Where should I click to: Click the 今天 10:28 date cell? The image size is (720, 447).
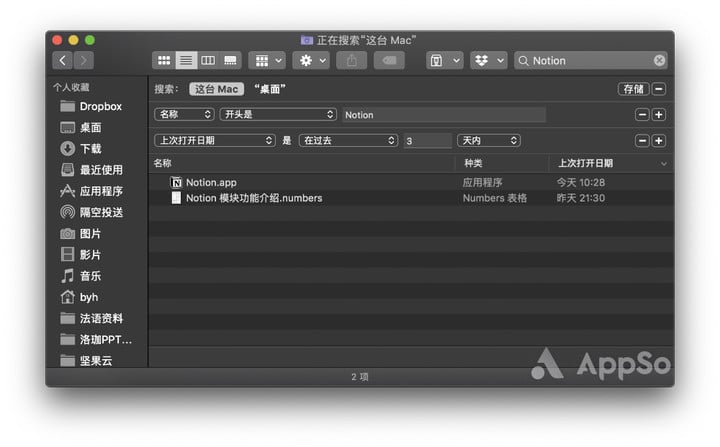(580, 182)
